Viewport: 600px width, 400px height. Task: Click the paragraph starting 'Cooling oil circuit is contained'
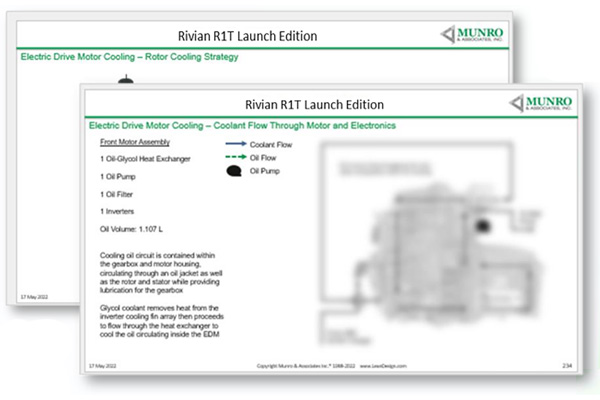pyautogui.click(x=161, y=273)
